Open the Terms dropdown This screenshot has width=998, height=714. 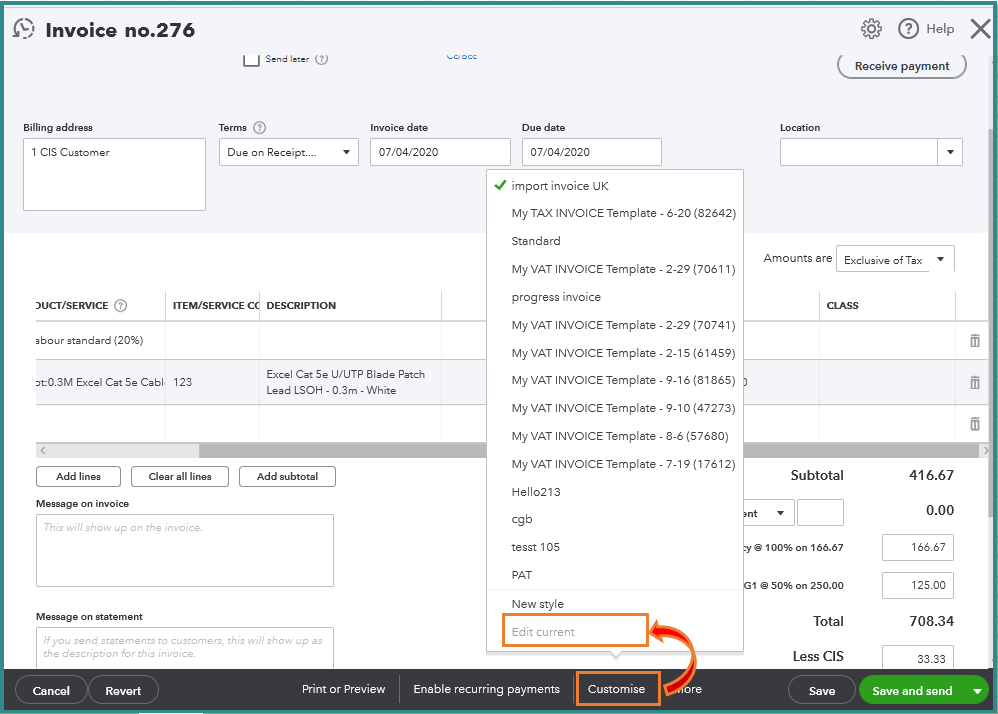tap(289, 153)
